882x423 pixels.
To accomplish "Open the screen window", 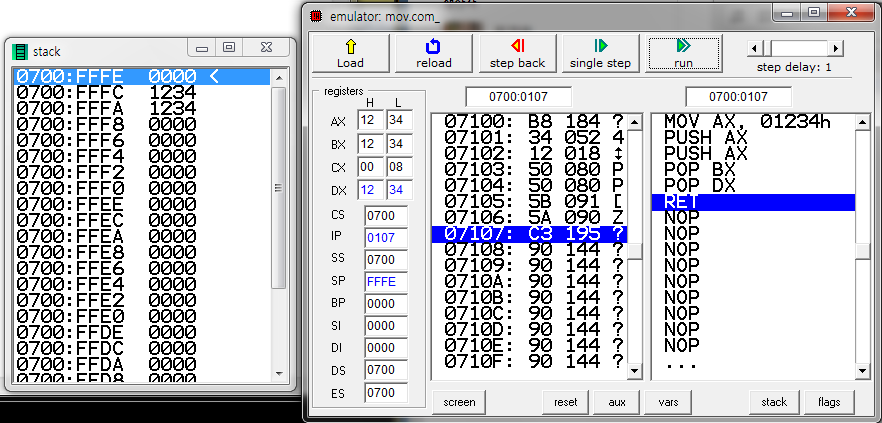I will click(461, 402).
